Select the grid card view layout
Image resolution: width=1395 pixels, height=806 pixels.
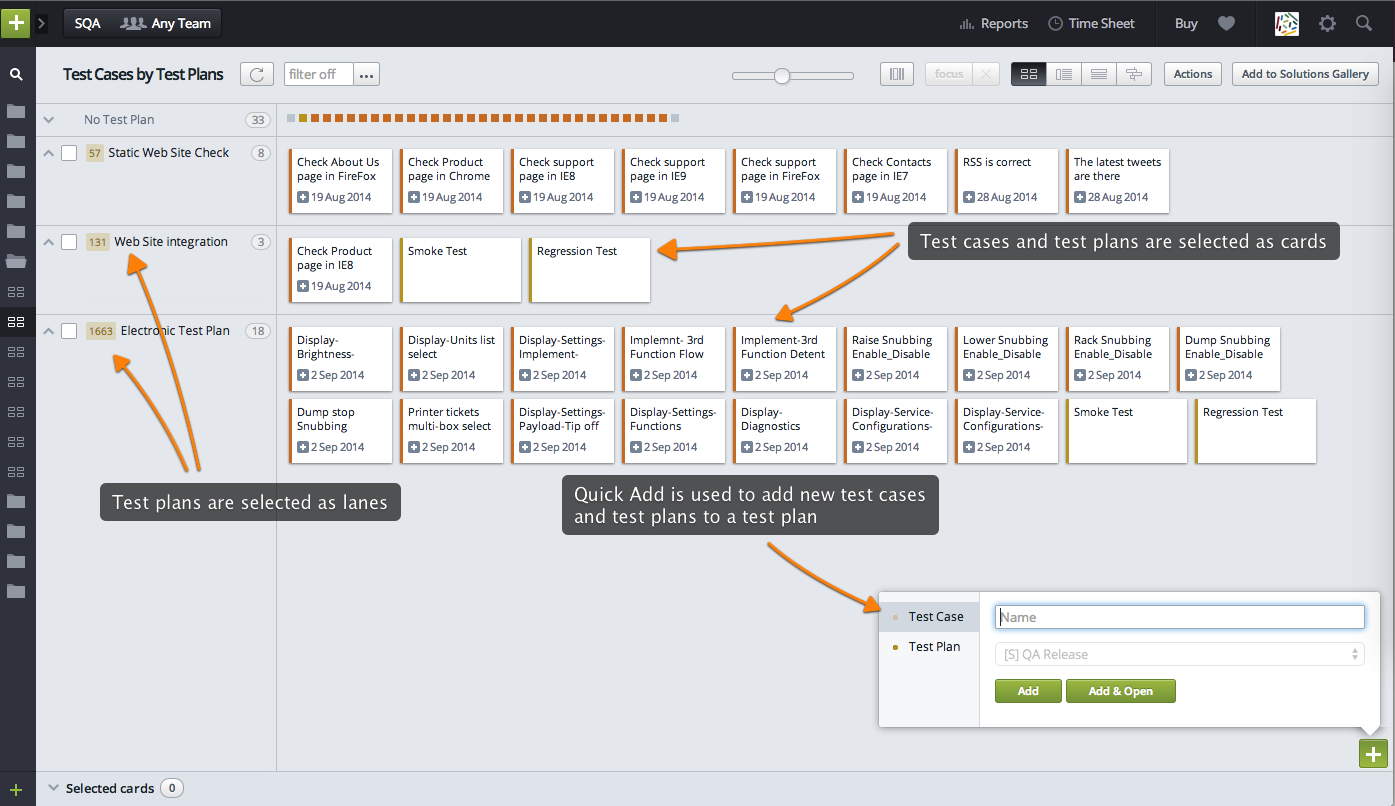tap(1028, 73)
